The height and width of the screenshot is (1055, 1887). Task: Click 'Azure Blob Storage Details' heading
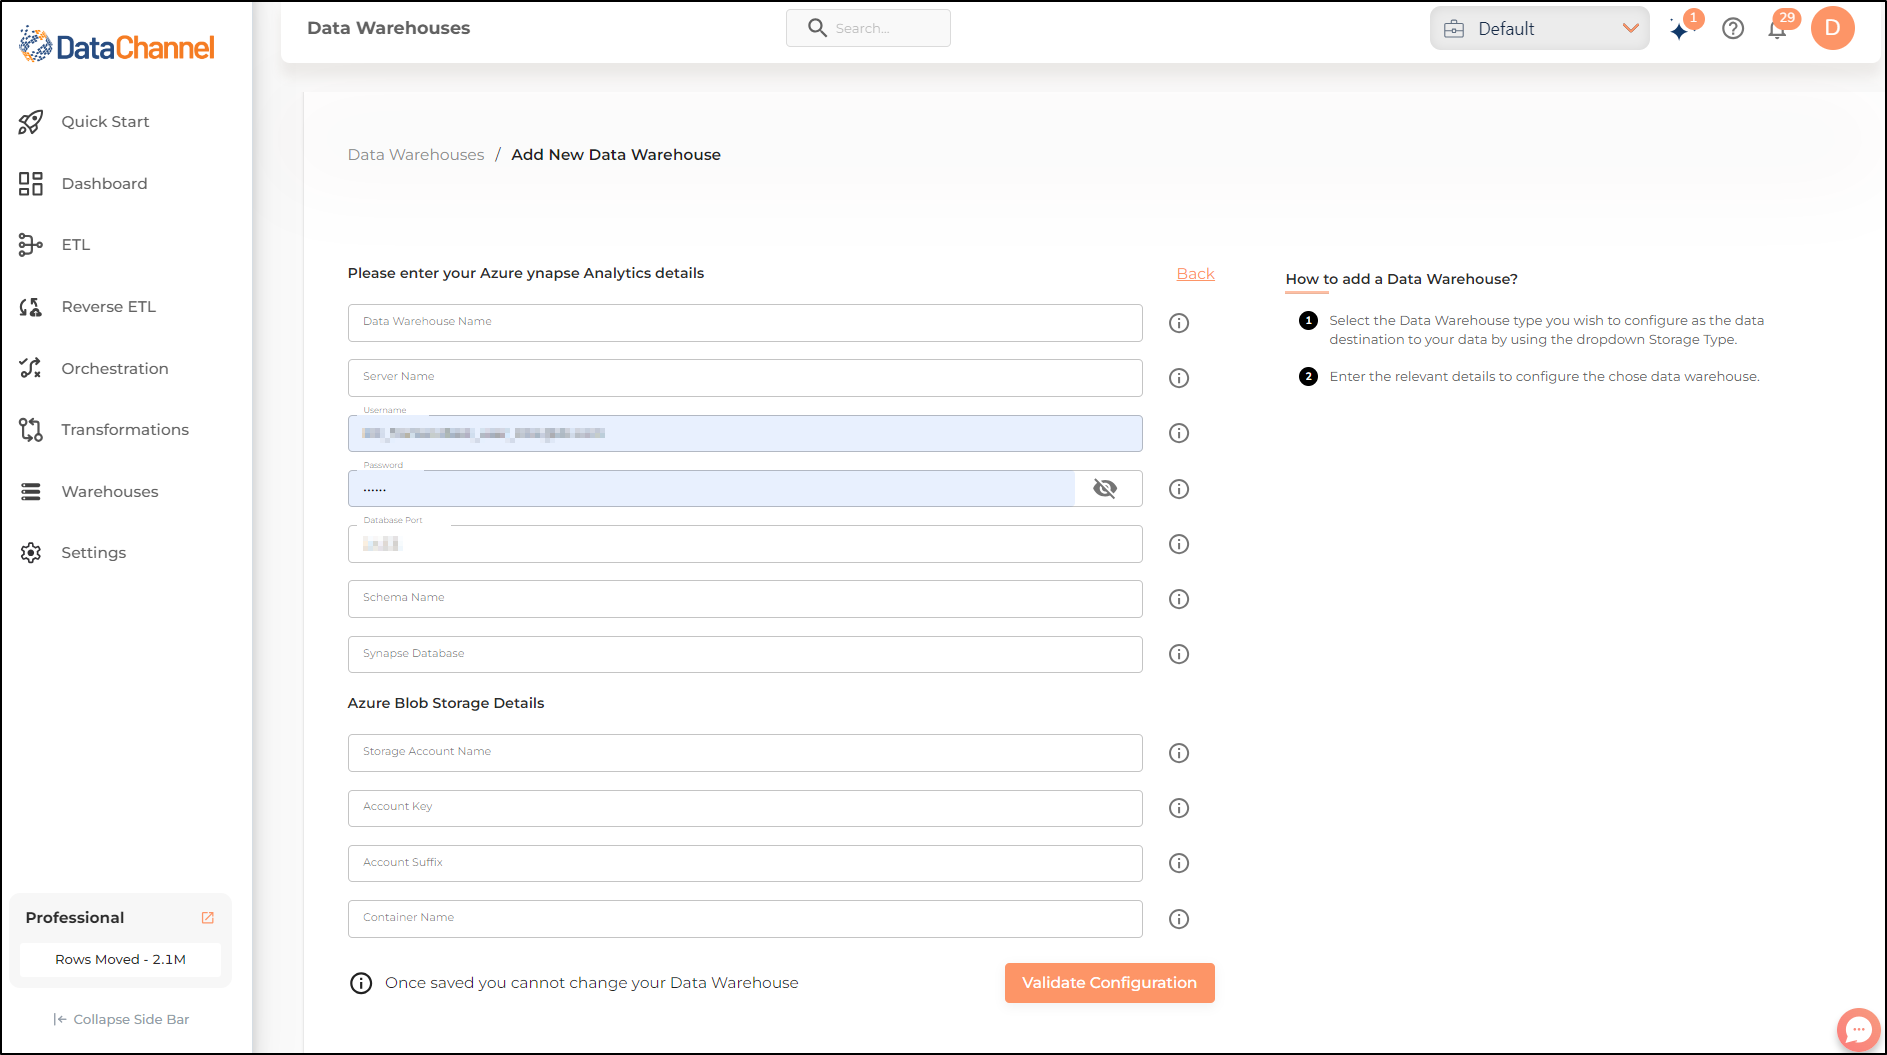(x=446, y=704)
